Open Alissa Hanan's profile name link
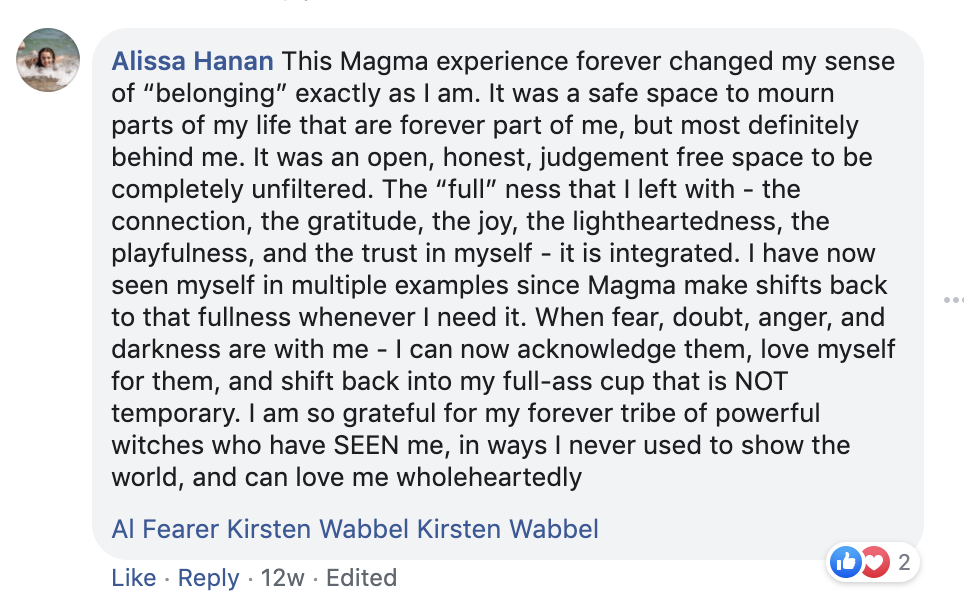This screenshot has width=964, height=610. (x=192, y=62)
